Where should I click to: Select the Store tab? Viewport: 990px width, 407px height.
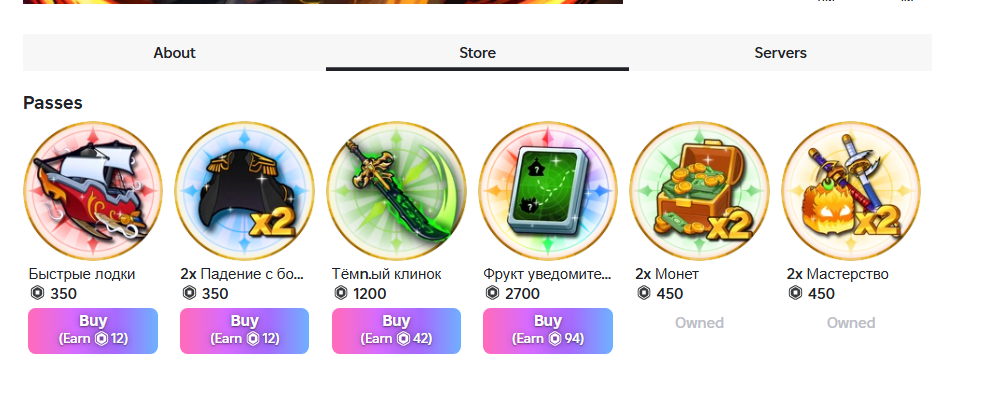point(477,52)
